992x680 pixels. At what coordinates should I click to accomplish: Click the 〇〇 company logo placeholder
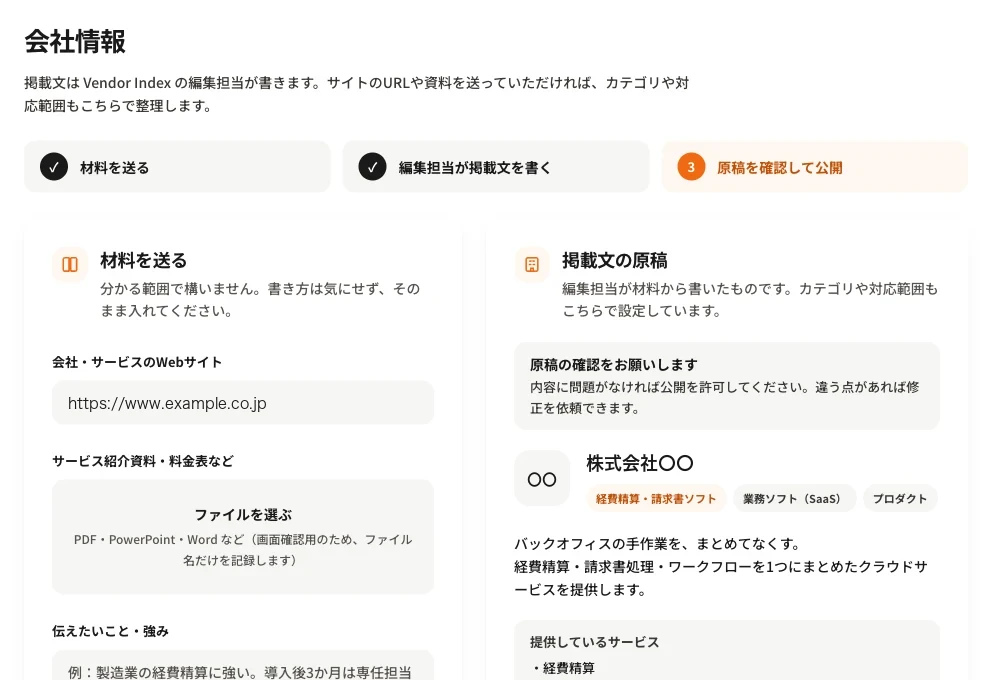[x=542, y=478]
